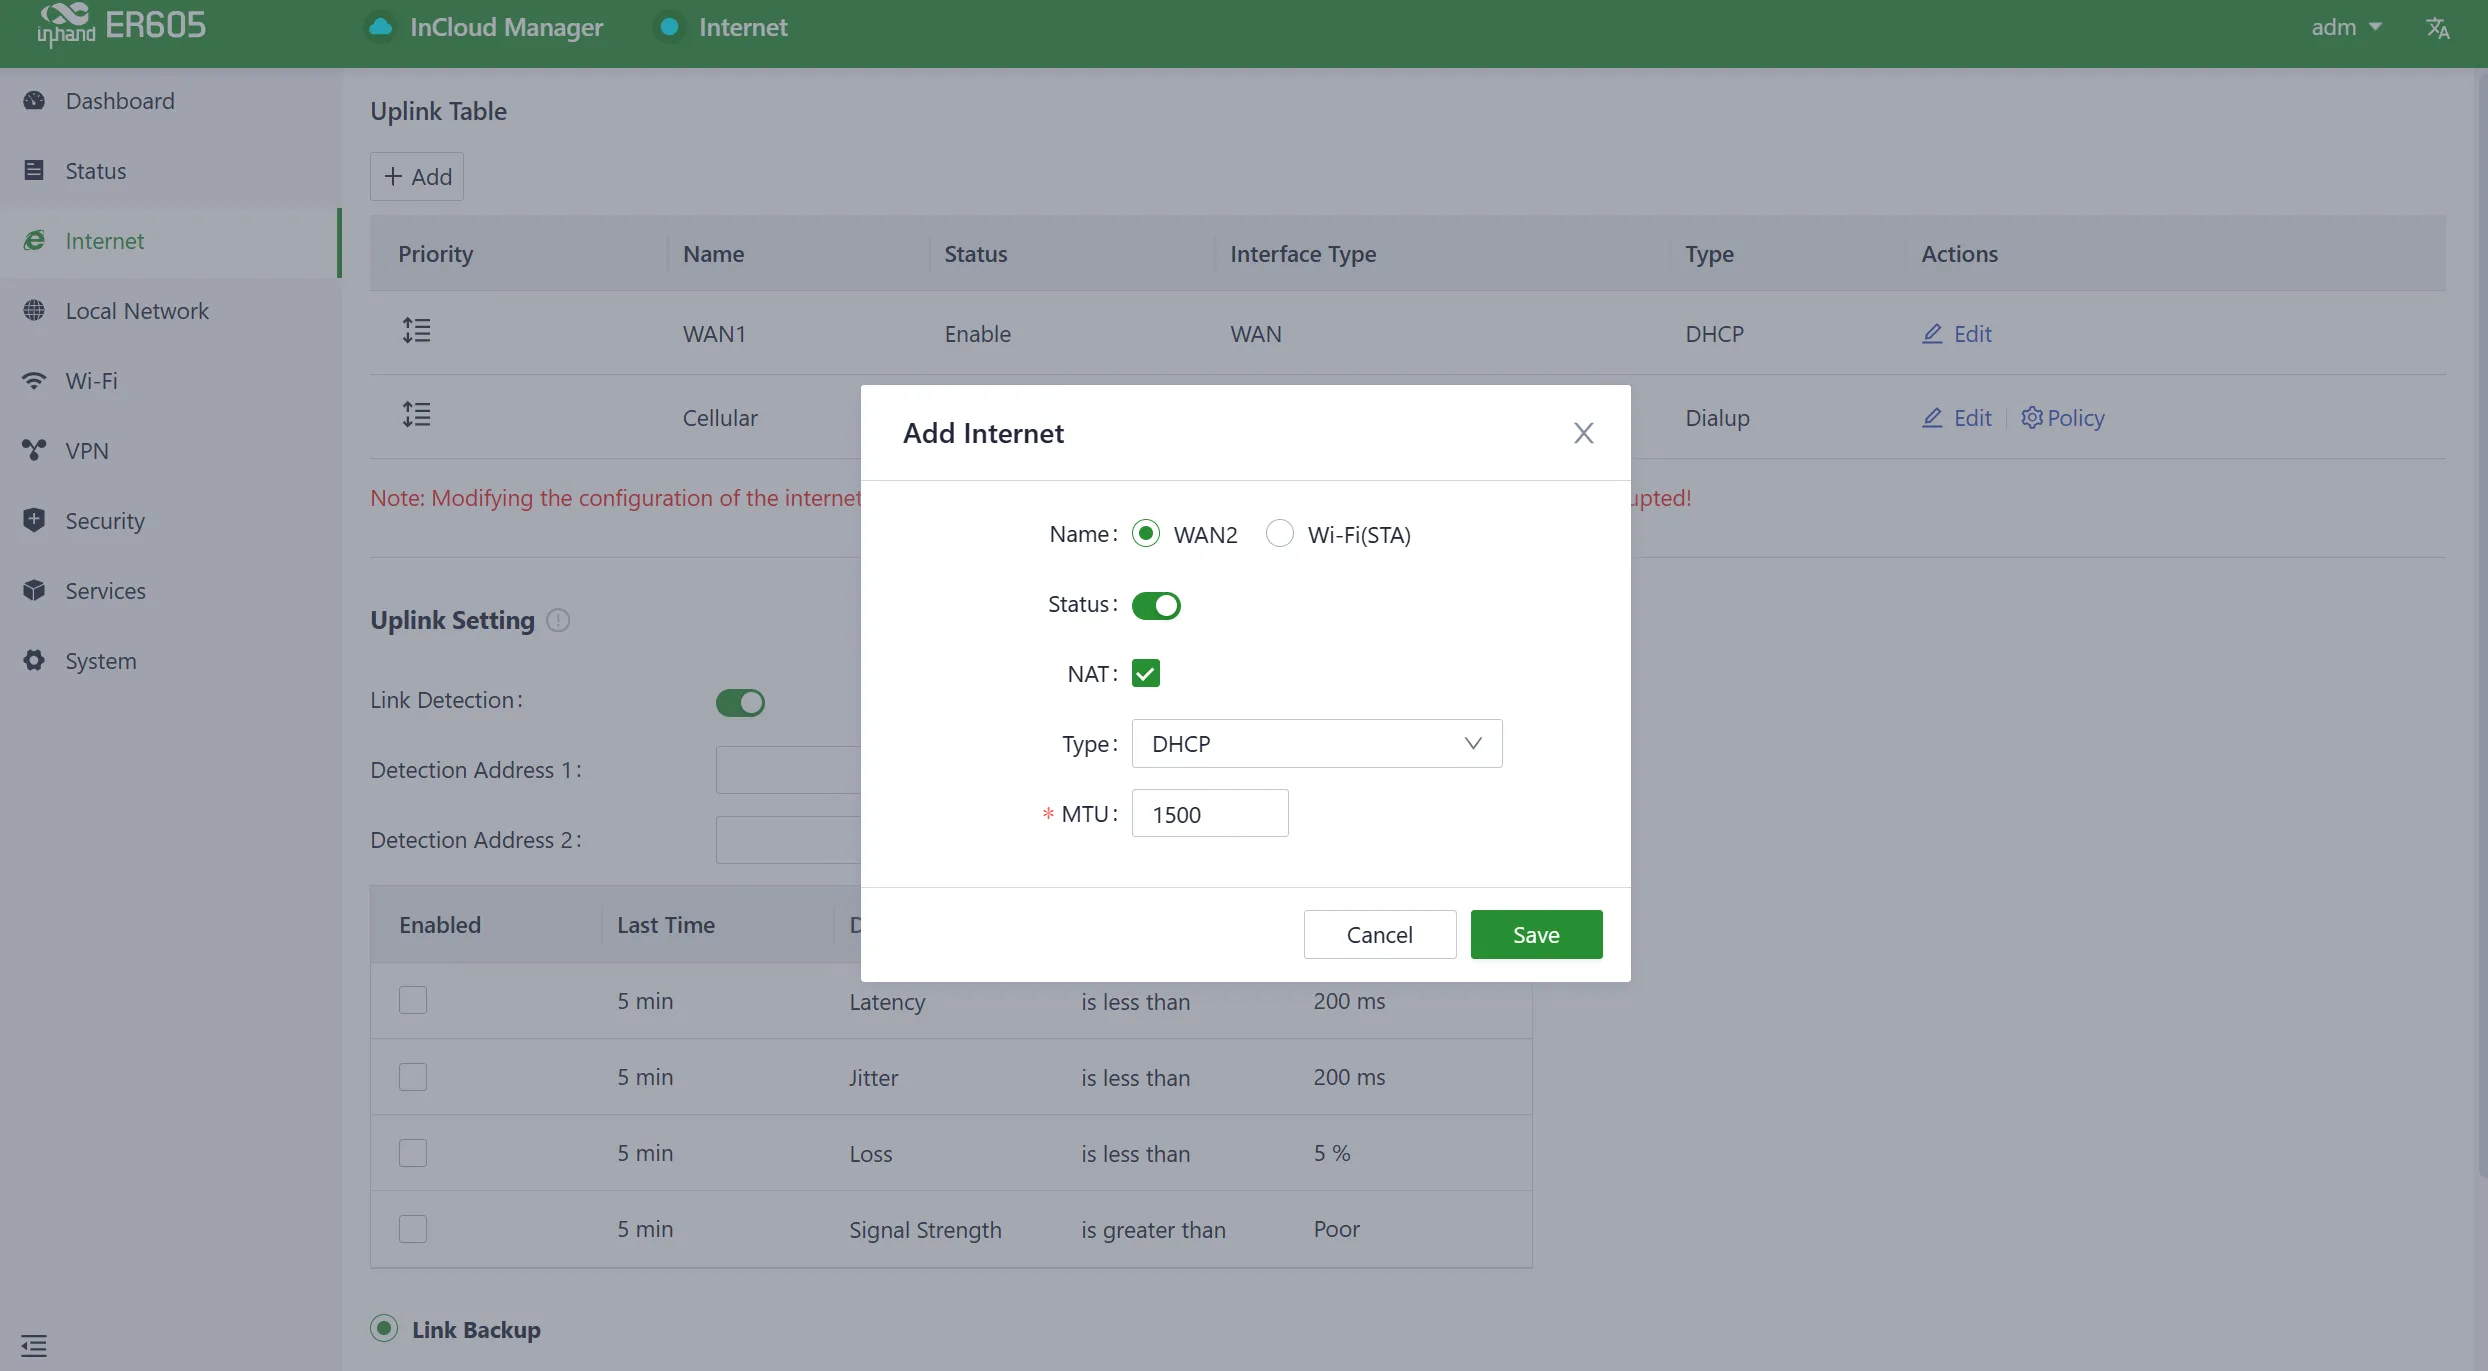Click the Services cube icon in sidebar
Viewport: 2488px width, 1371px height.
coord(34,590)
